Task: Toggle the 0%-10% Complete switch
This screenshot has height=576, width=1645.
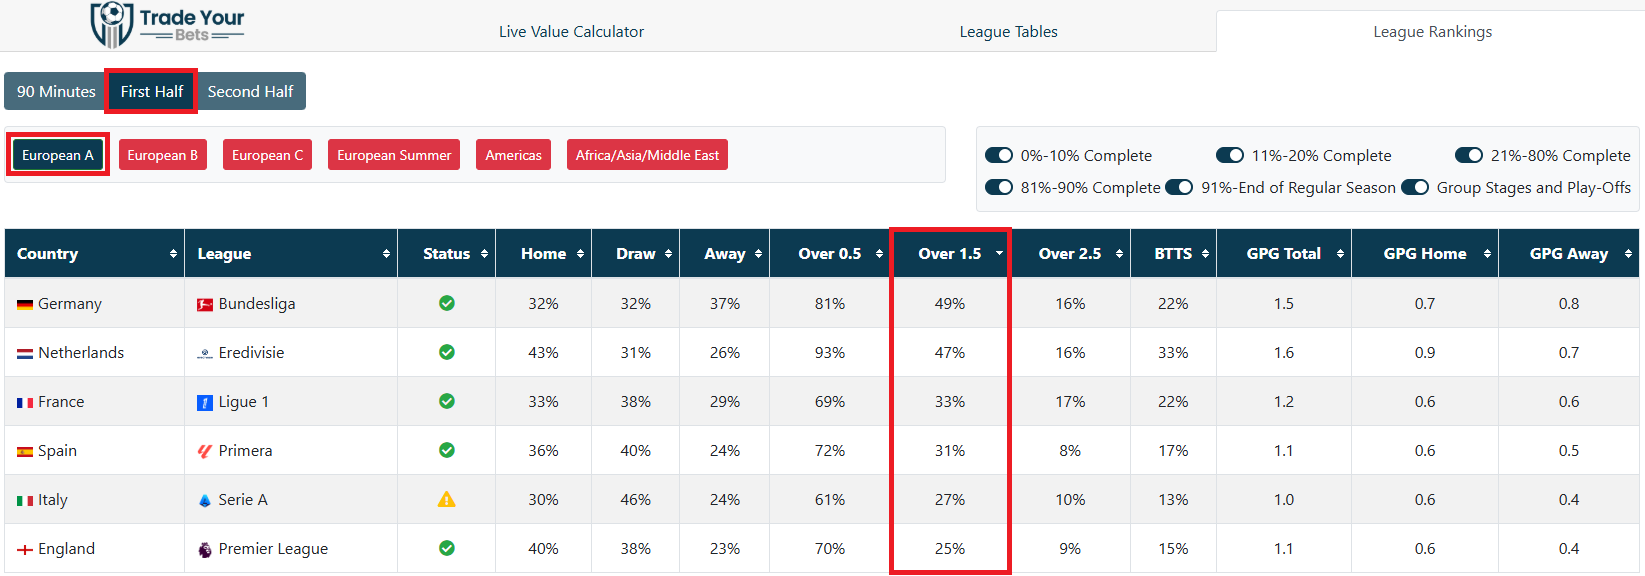Action: tap(999, 155)
